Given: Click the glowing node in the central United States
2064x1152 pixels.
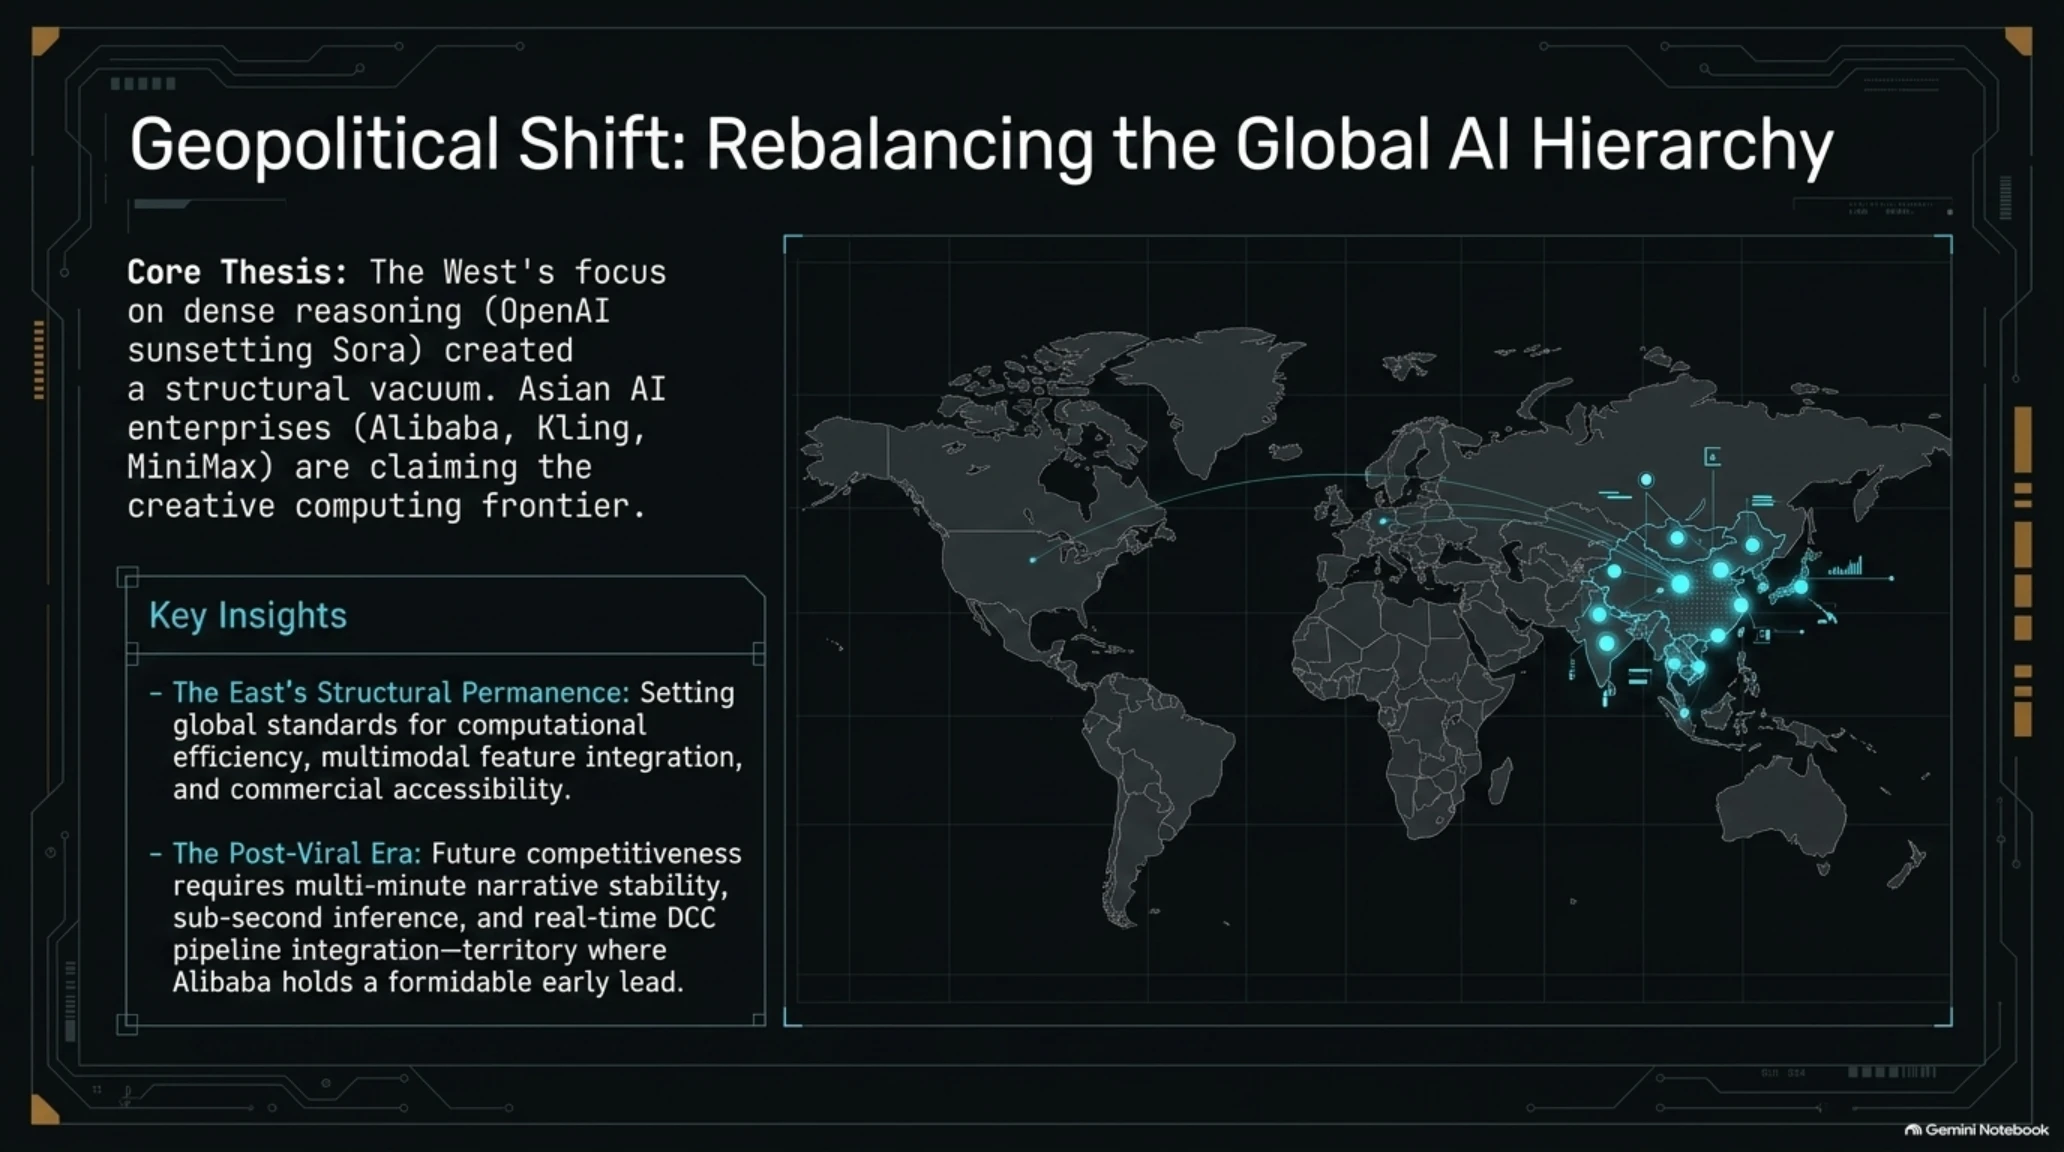Looking at the screenshot, I should (x=1033, y=560).
